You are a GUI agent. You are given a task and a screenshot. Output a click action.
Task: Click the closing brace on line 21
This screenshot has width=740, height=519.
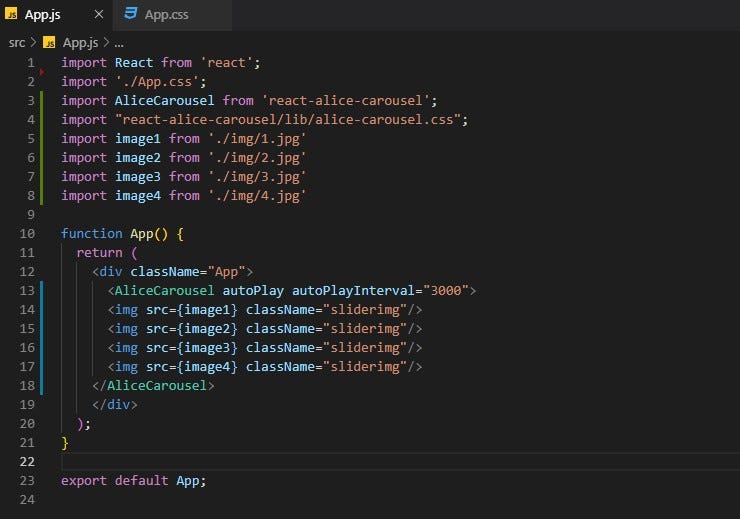pos(65,443)
